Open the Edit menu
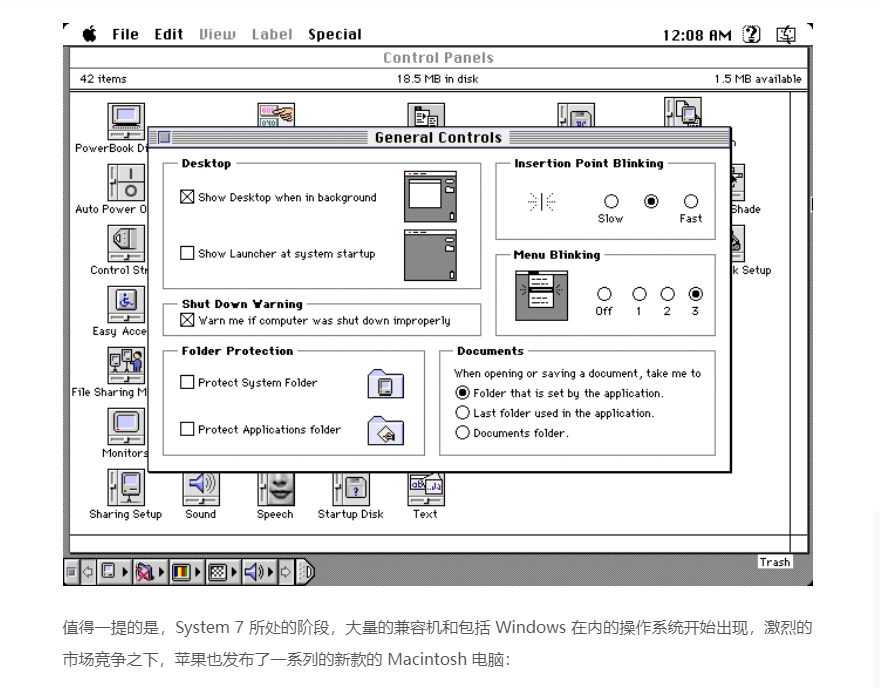 (169, 34)
